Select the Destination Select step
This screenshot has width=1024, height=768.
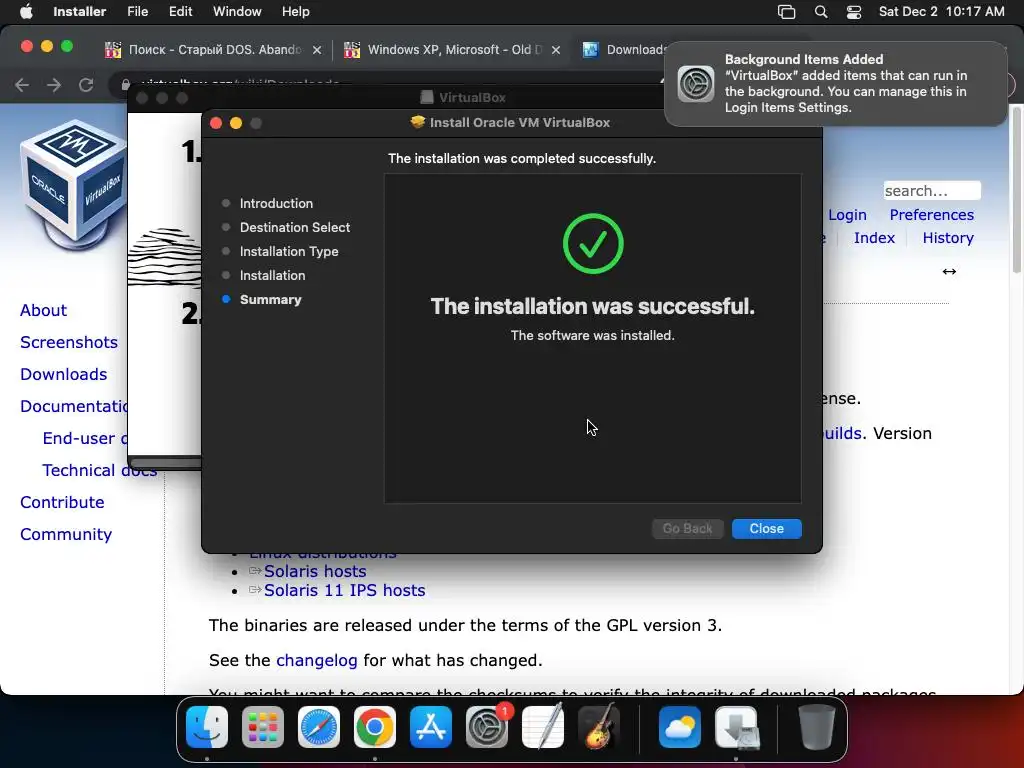click(x=295, y=227)
